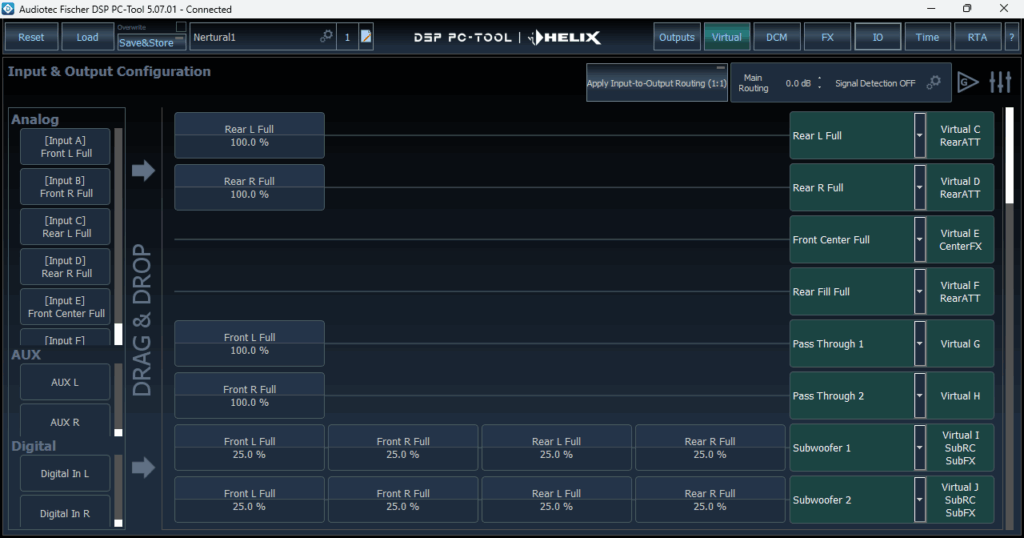
Task: Open the setup name gear settings
Action: (326, 37)
